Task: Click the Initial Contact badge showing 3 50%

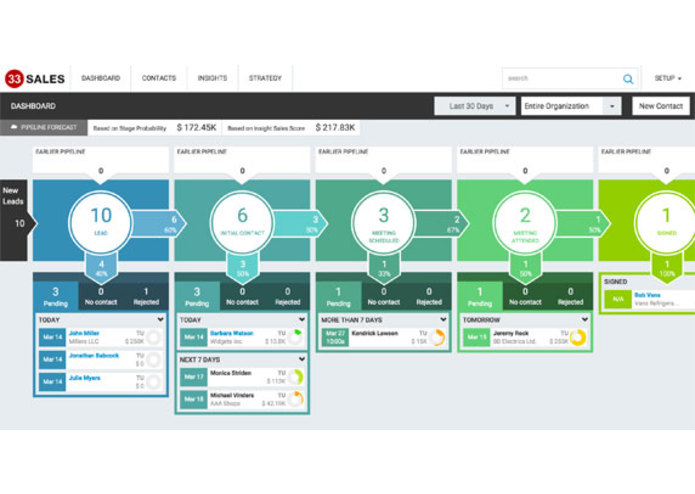Action: [x=242, y=268]
